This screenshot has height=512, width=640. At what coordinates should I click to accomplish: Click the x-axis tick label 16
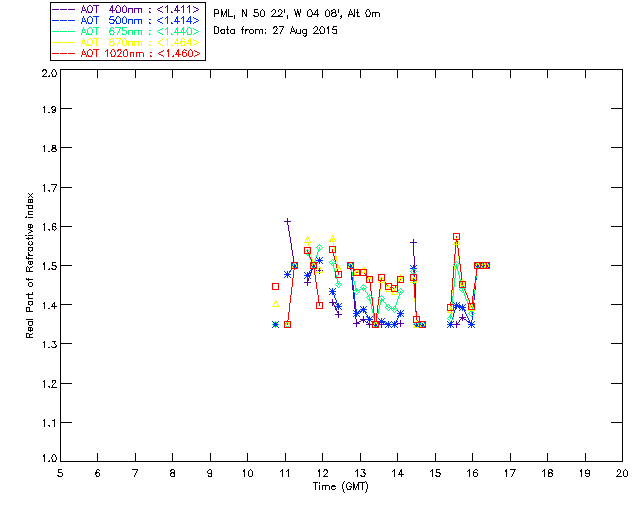(x=473, y=473)
